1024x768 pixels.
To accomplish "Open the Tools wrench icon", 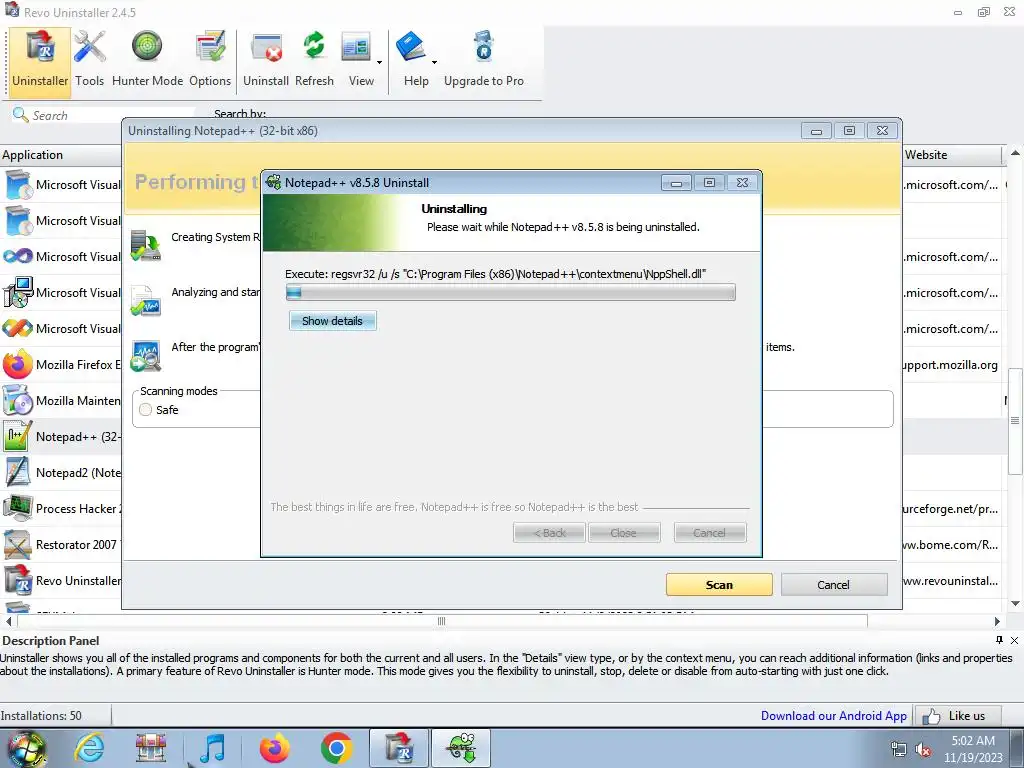I will [x=89, y=47].
